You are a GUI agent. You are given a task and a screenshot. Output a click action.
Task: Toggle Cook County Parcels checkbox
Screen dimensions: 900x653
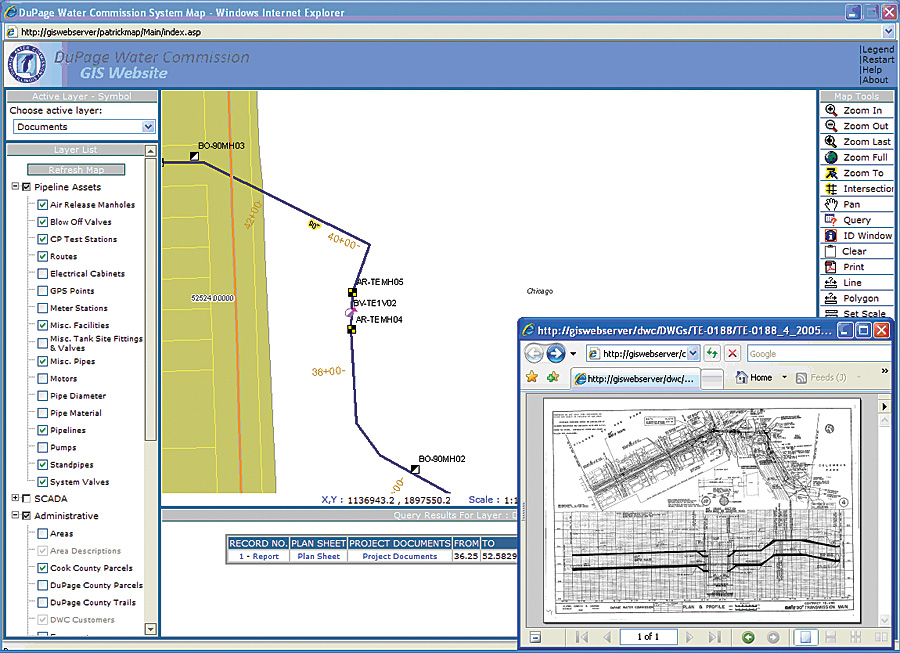tap(42, 568)
